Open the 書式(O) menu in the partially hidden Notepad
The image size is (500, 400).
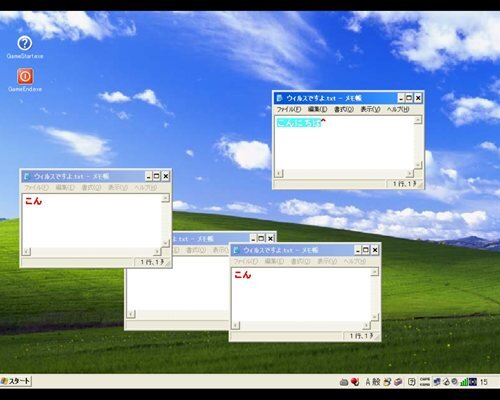(x=196, y=250)
